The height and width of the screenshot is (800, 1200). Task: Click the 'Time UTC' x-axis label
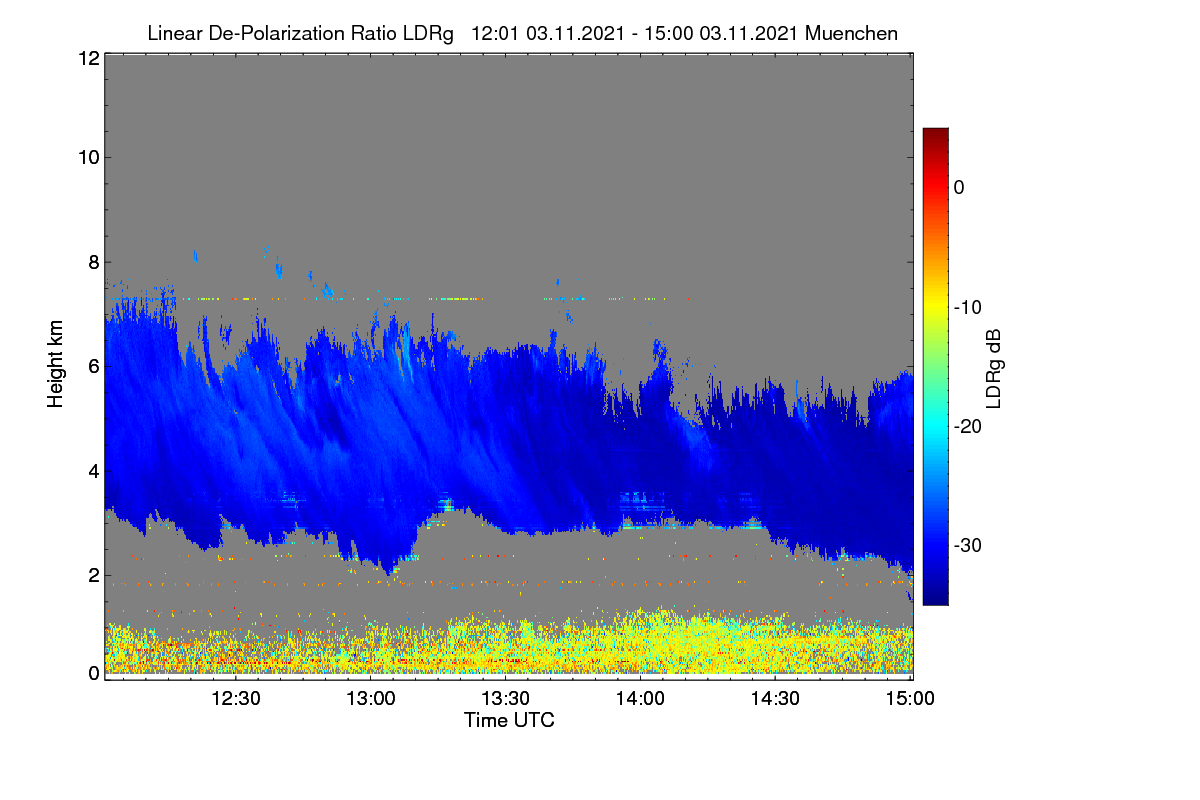pyautogui.click(x=509, y=720)
